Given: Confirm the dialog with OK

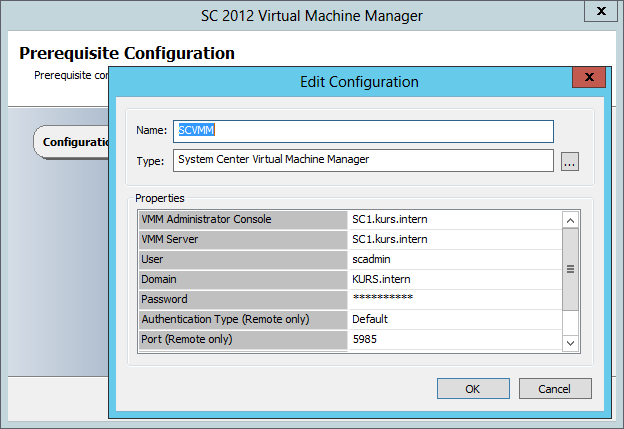Looking at the screenshot, I should pyautogui.click(x=473, y=388).
